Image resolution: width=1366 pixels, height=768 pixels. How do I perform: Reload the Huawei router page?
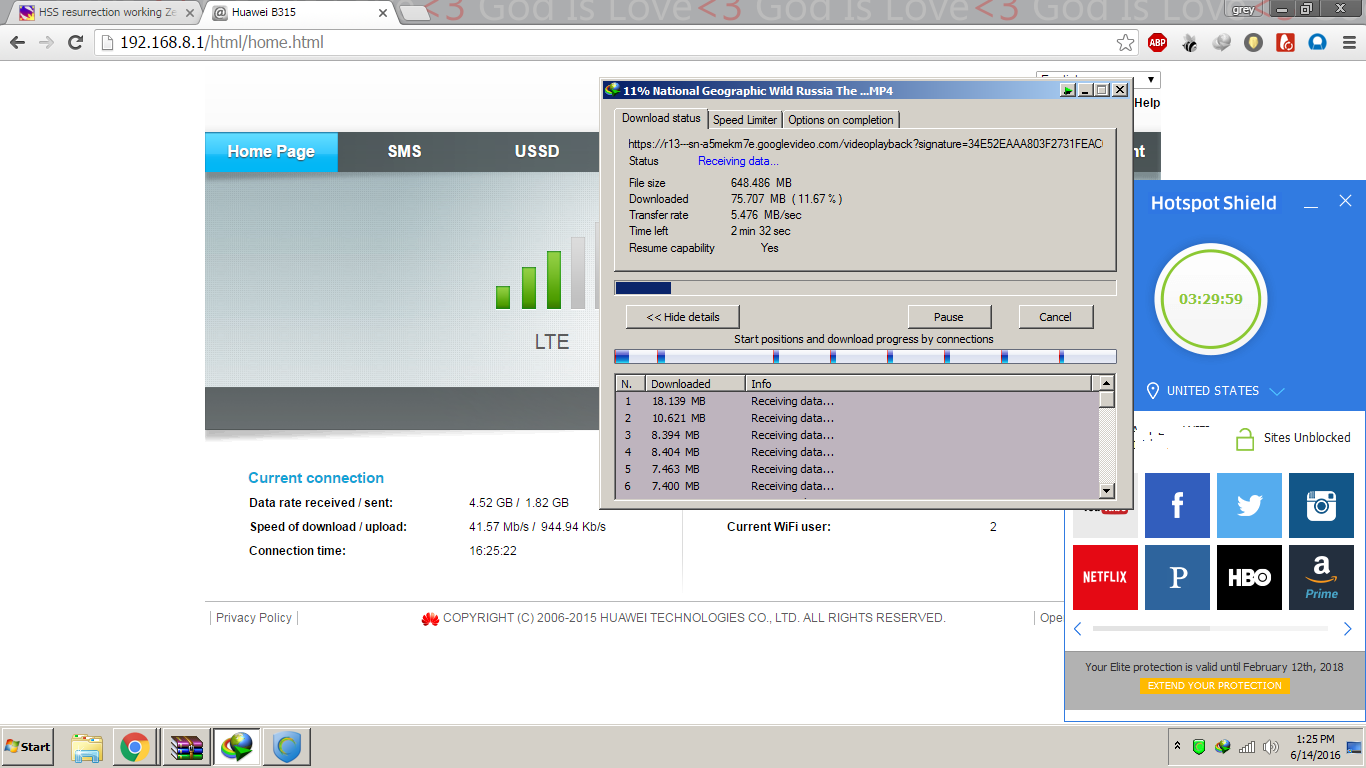tap(75, 43)
